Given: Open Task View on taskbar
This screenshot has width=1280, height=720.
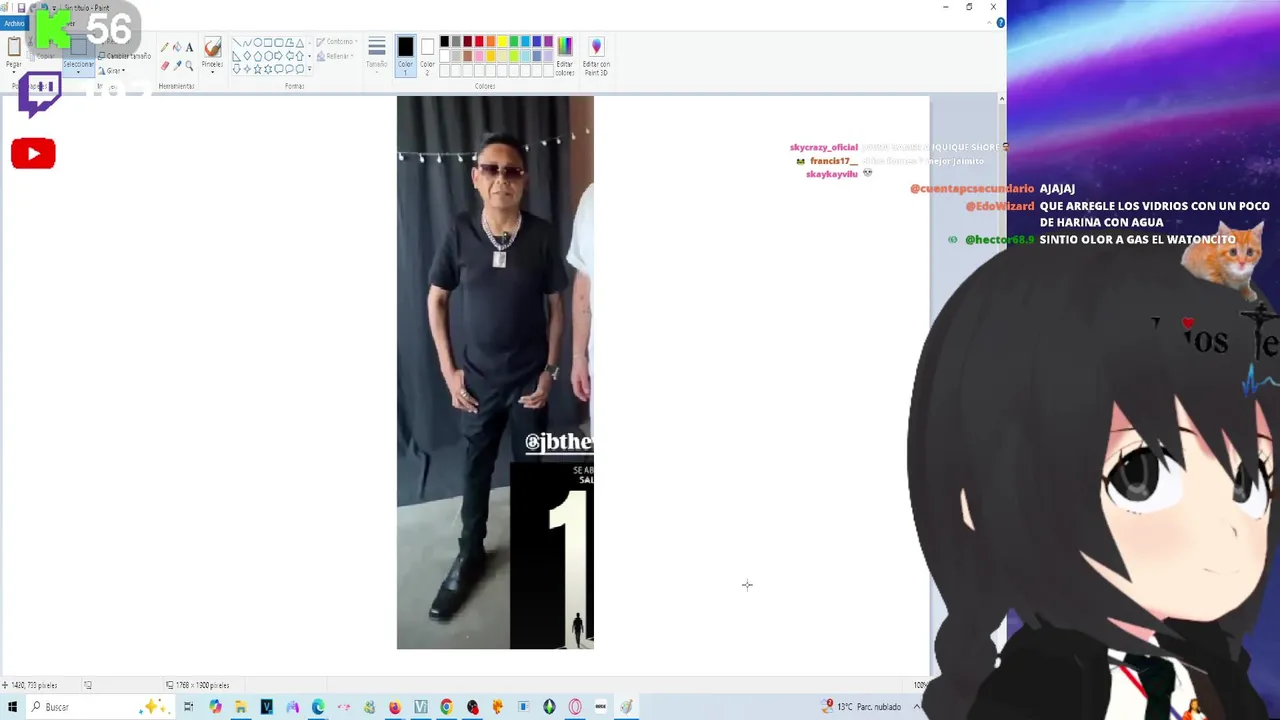Looking at the screenshot, I should [x=188, y=707].
